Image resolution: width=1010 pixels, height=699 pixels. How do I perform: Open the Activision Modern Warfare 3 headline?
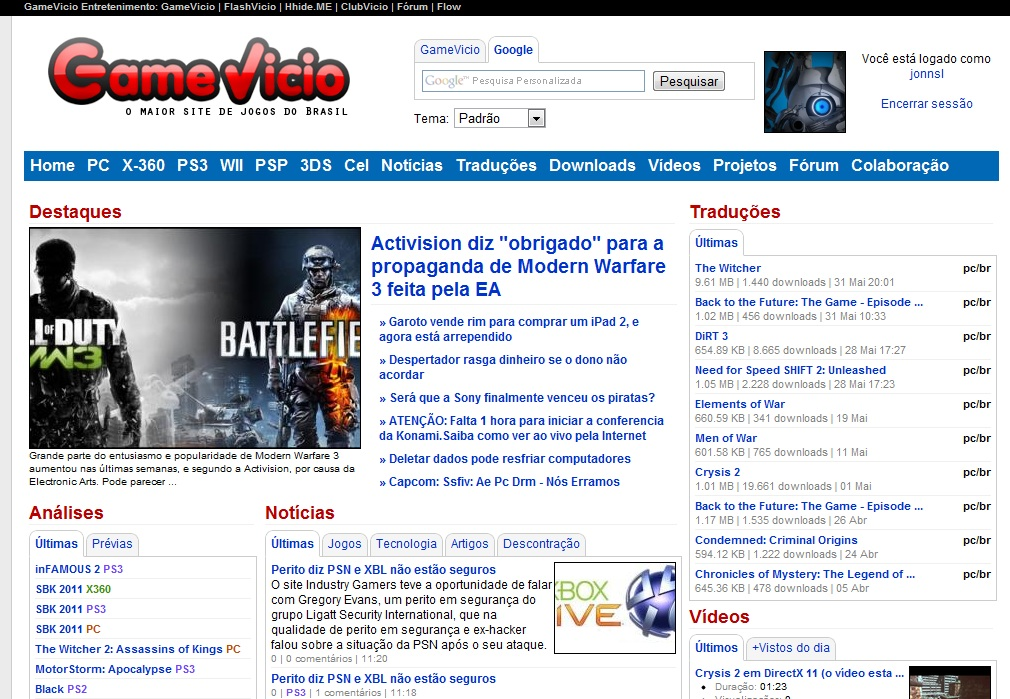[x=518, y=266]
